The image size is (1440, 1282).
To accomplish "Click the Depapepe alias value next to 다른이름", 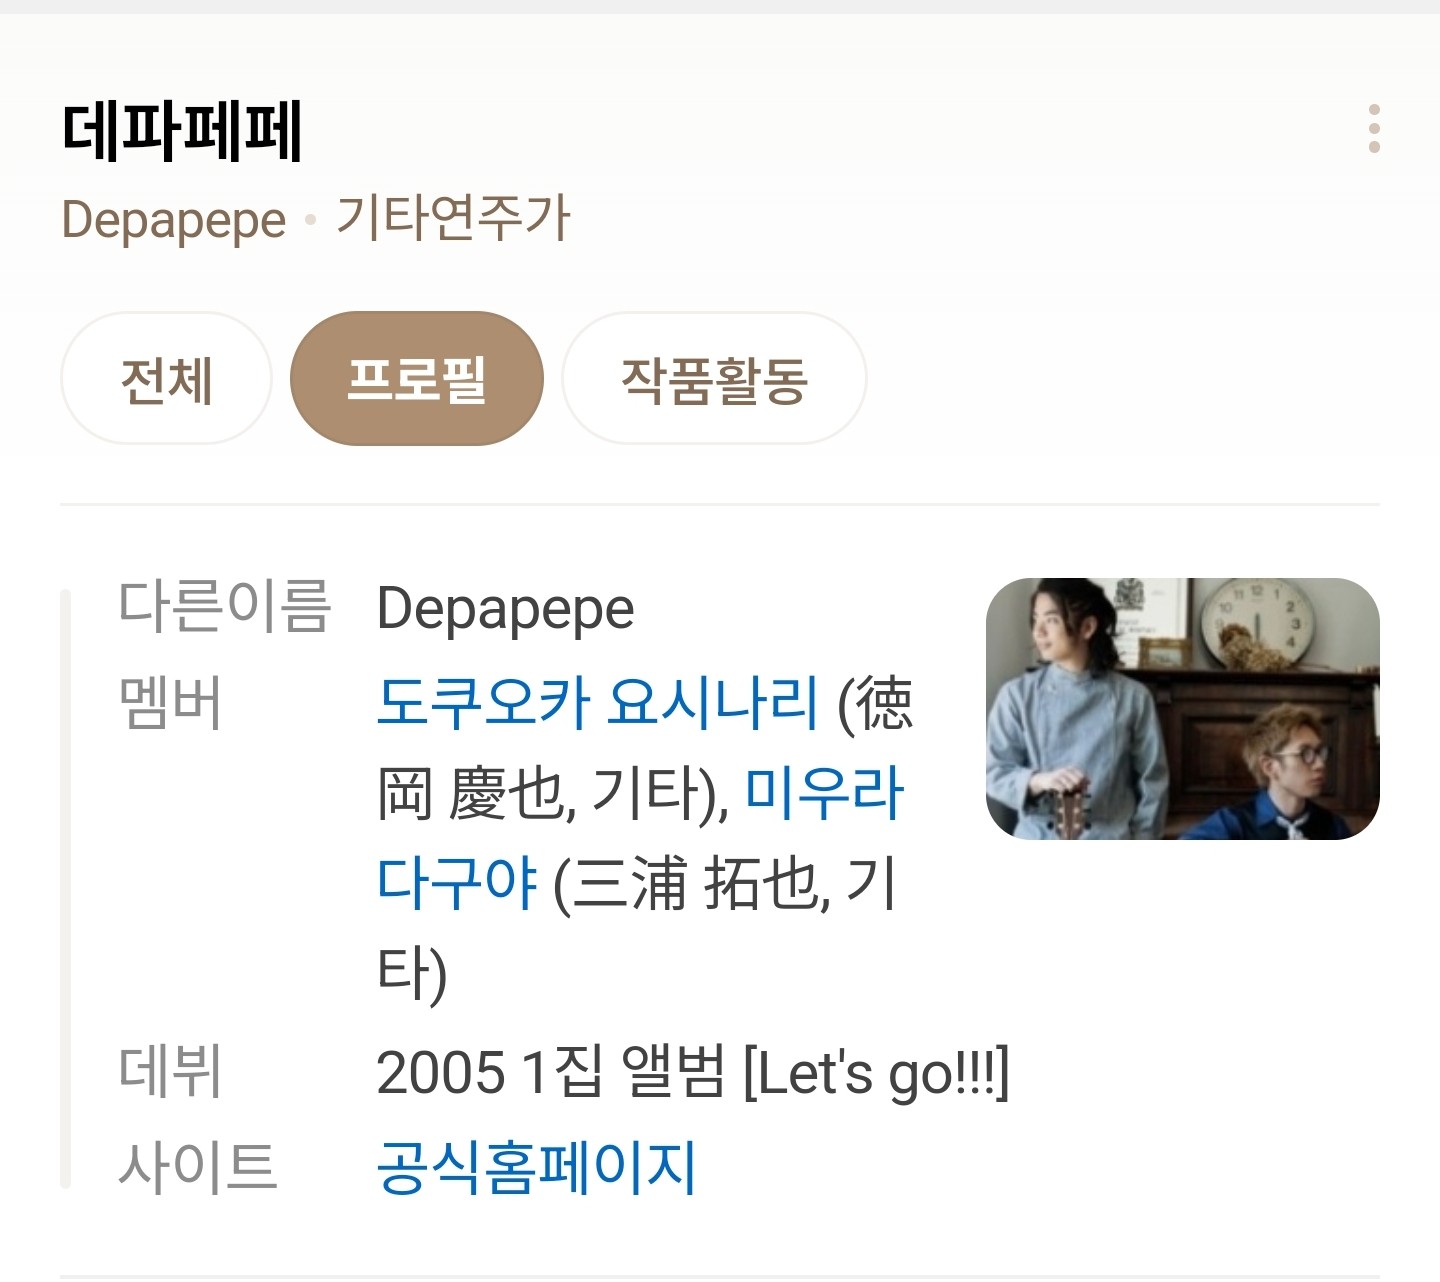I will (x=505, y=609).
